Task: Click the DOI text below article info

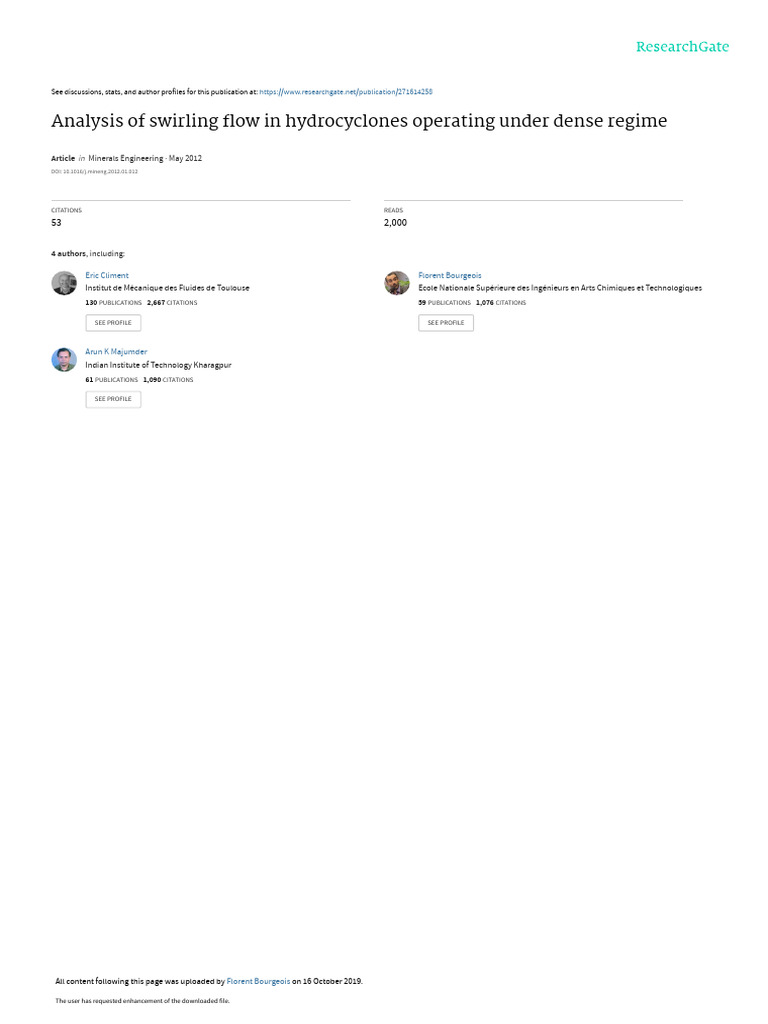Action: [95, 172]
